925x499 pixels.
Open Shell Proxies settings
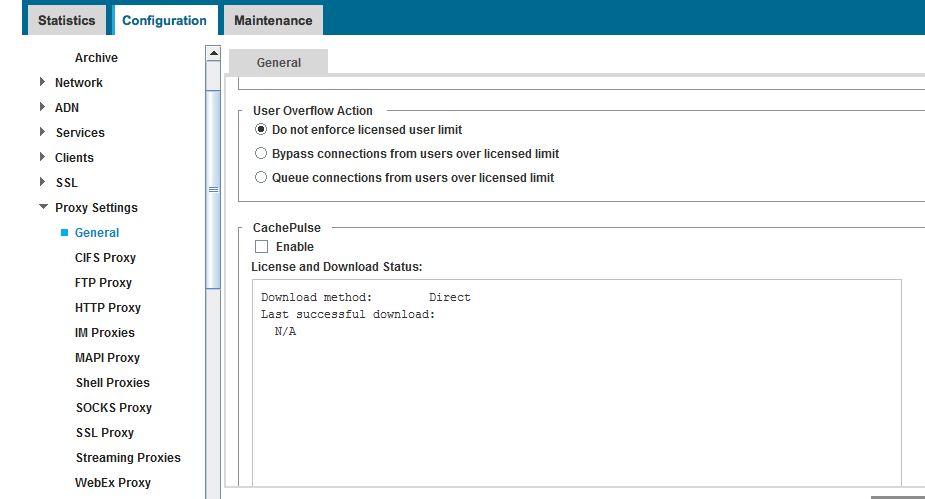click(x=113, y=383)
